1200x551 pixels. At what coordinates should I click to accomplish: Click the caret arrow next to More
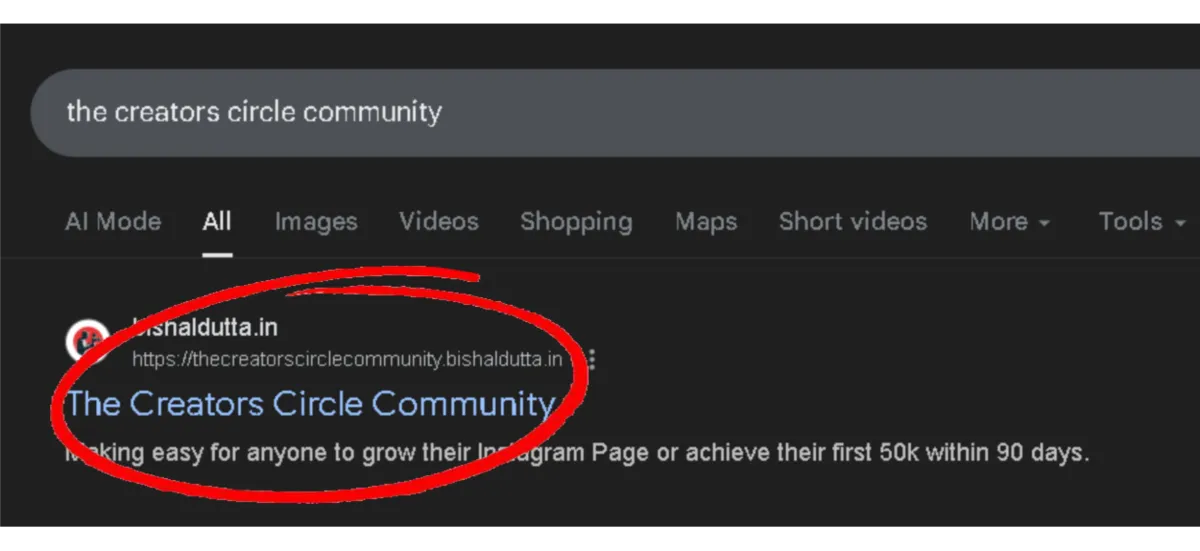click(x=1044, y=224)
